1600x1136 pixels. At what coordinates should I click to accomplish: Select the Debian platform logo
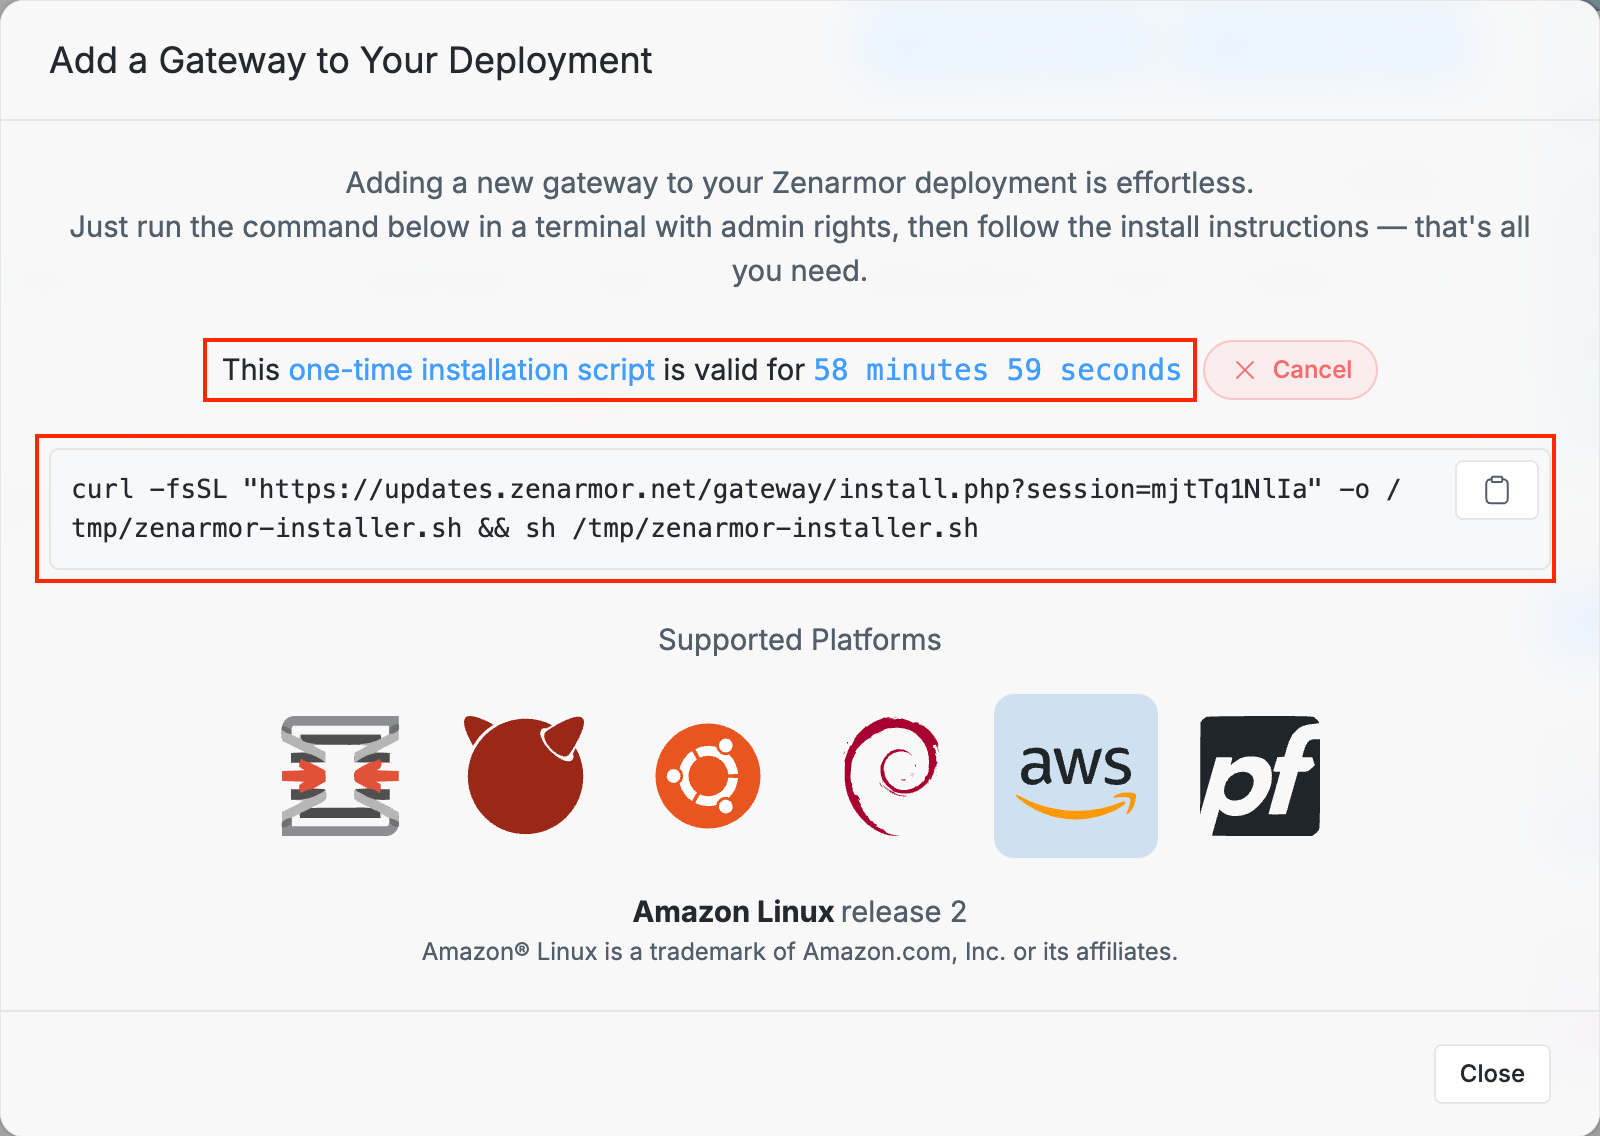tap(892, 776)
